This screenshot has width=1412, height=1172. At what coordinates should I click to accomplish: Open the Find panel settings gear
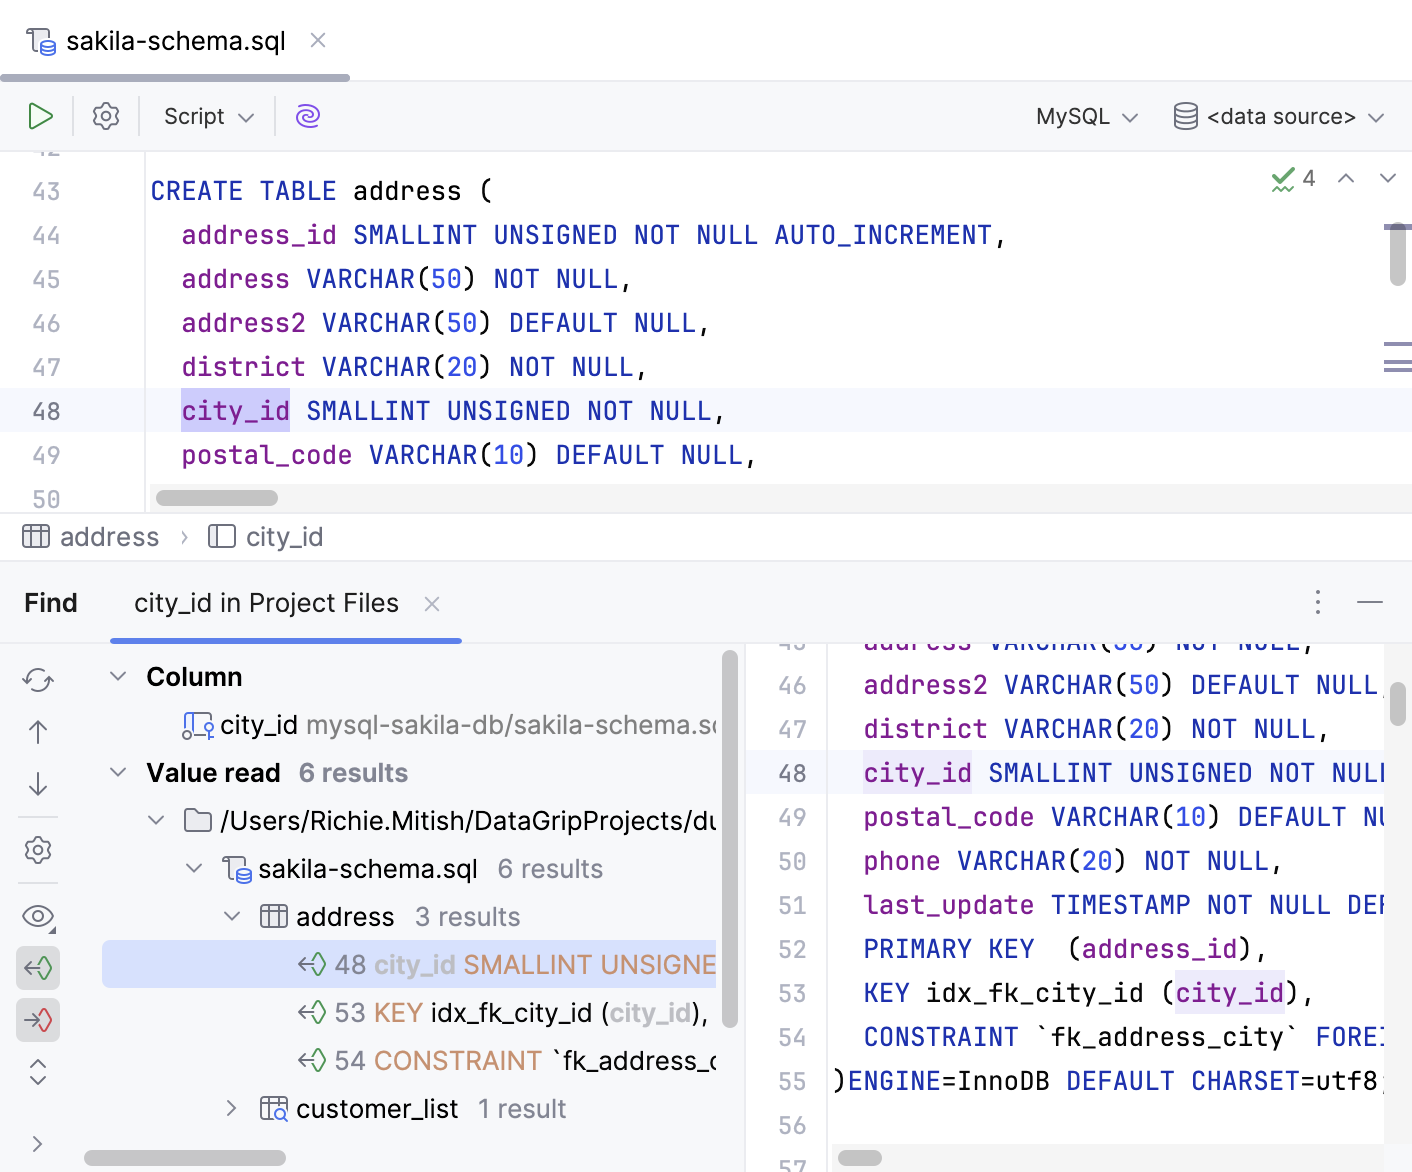tap(38, 850)
